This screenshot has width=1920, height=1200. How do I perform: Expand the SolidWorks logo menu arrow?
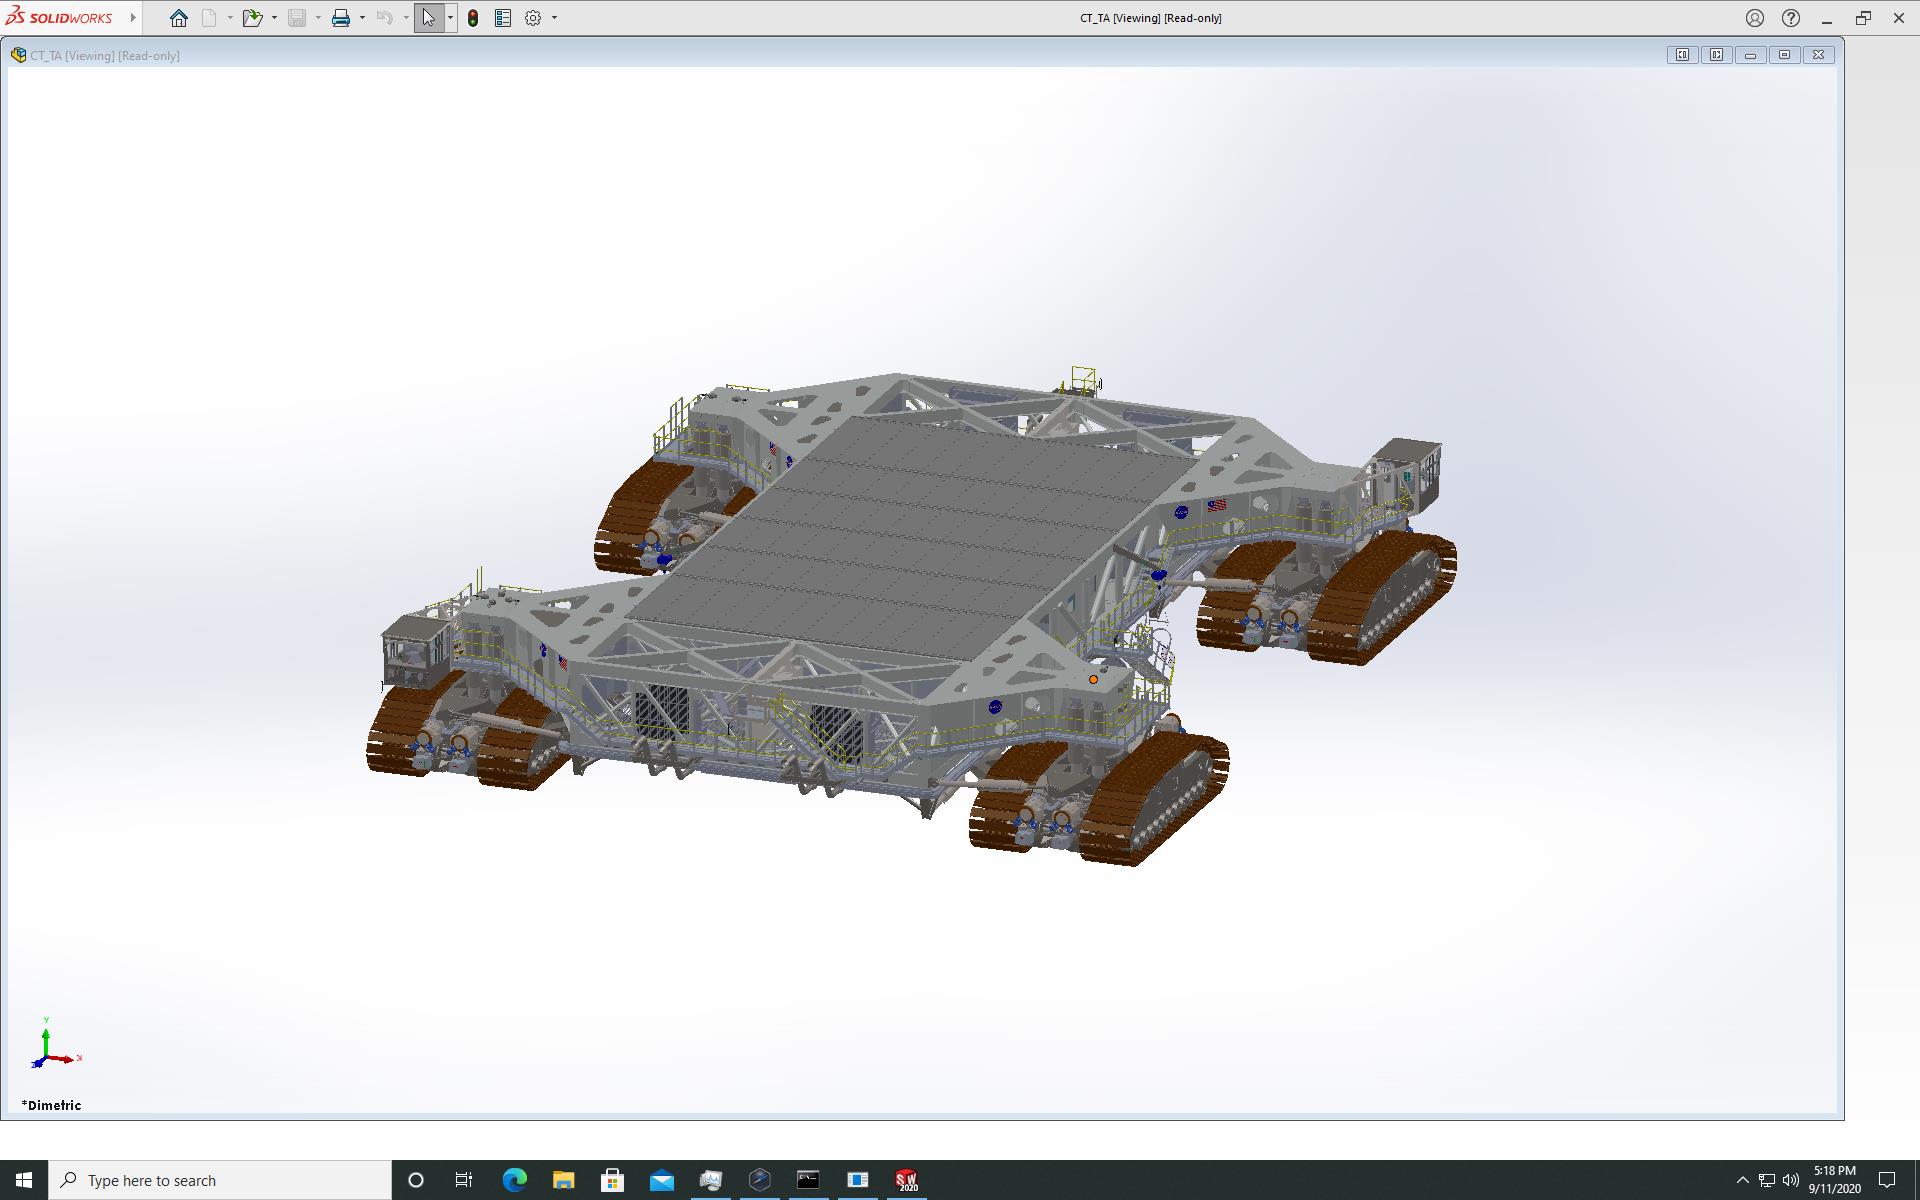click(133, 18)
